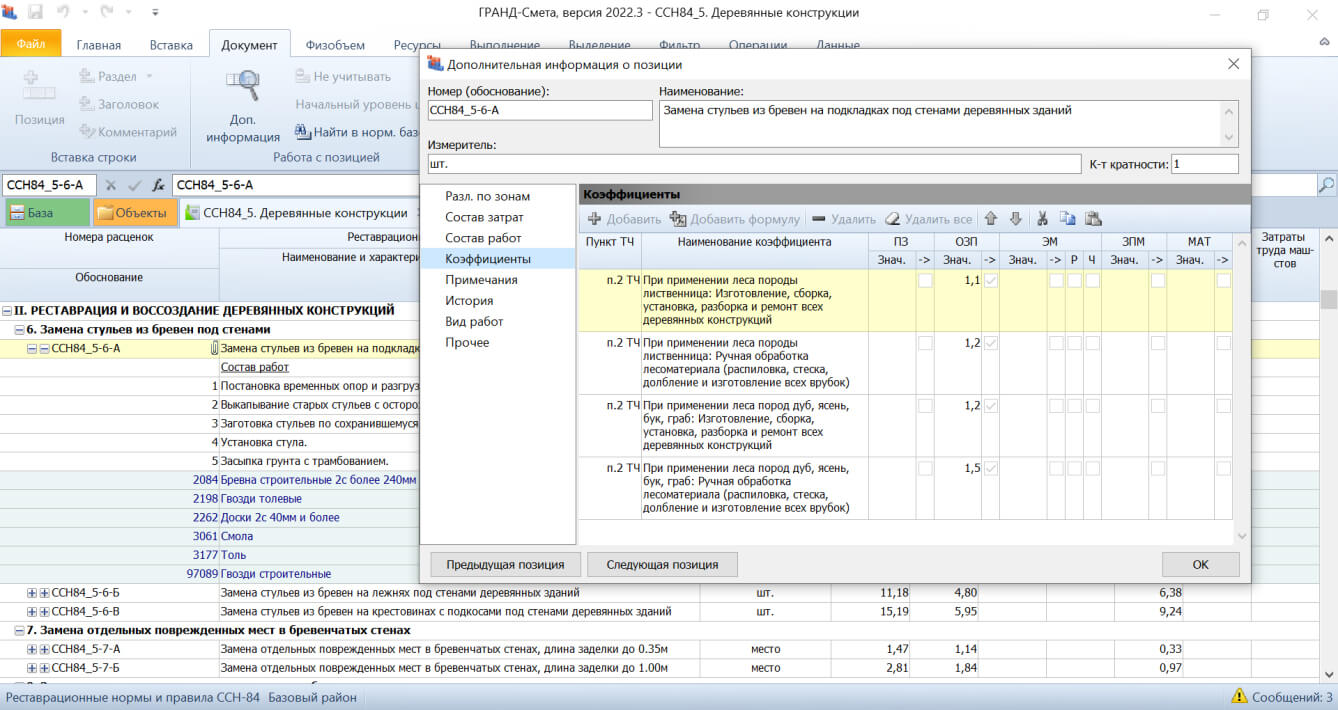Click the Предыдущая позиция button

(505, 564)
